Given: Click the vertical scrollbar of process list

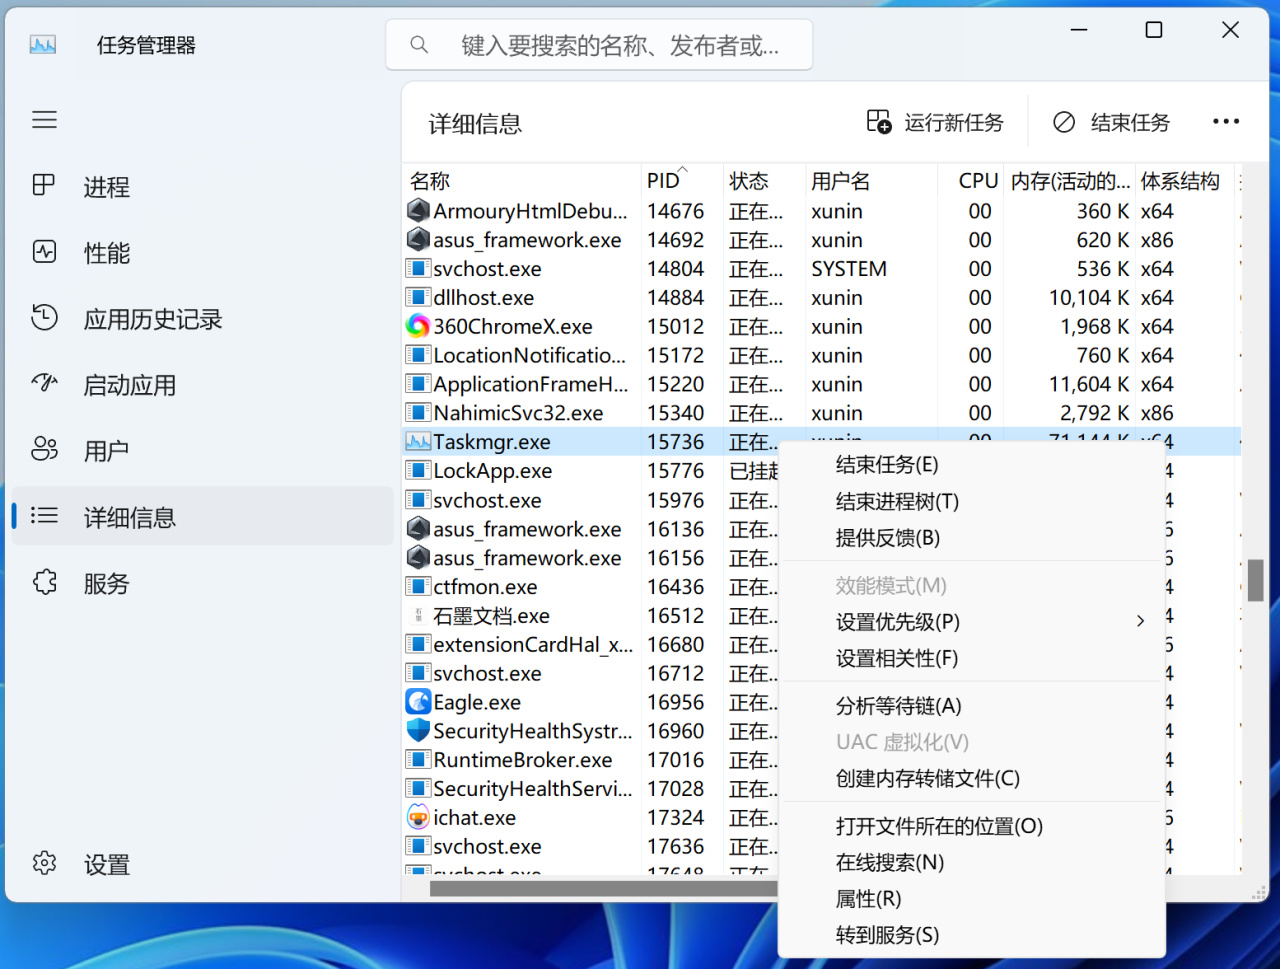Looking at the screenshot, I should (1257, 580).
